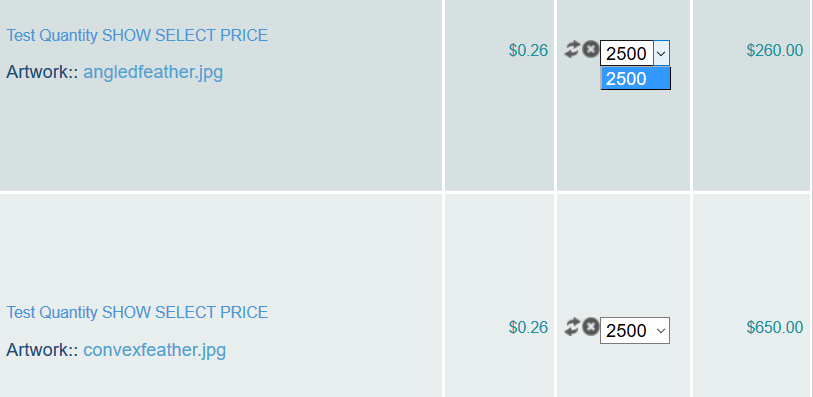The height and width of the screenshot is (397, 813).
Task: Click the $0.26 unit price in angledfeather row
Action: click(x=528, y=50)
